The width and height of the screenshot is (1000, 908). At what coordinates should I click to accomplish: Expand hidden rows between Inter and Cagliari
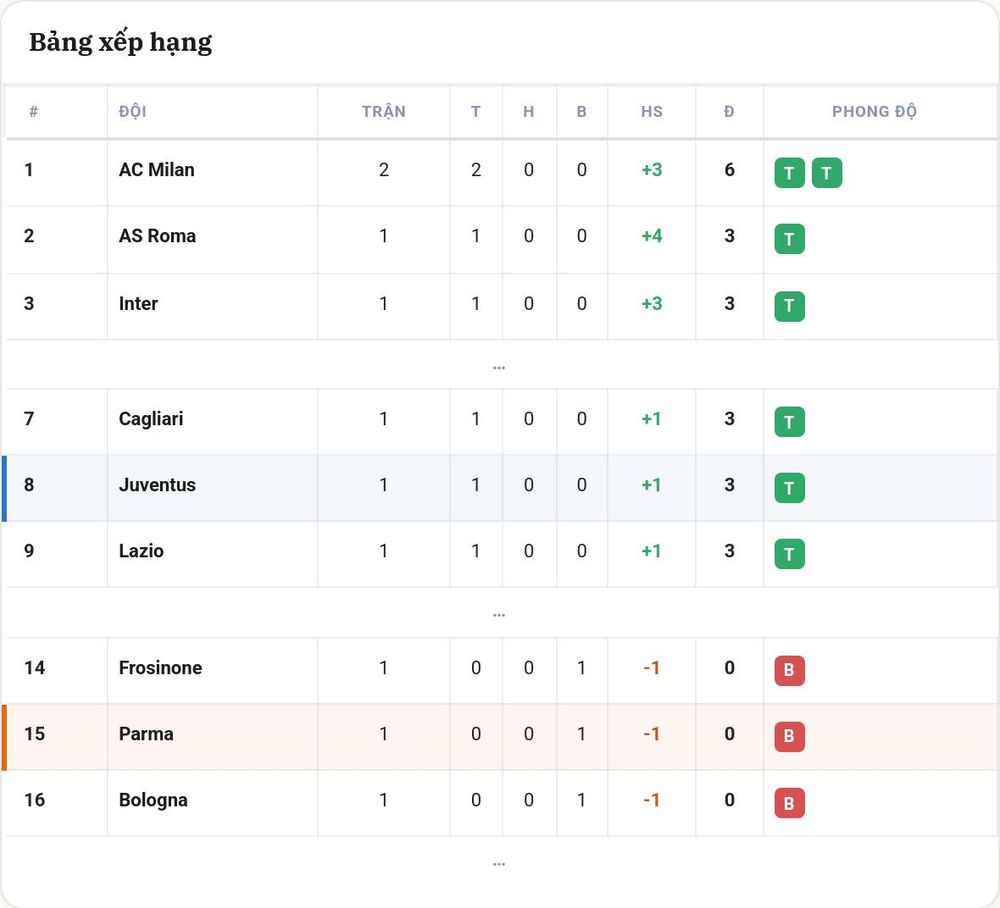(x=499, y=367)
